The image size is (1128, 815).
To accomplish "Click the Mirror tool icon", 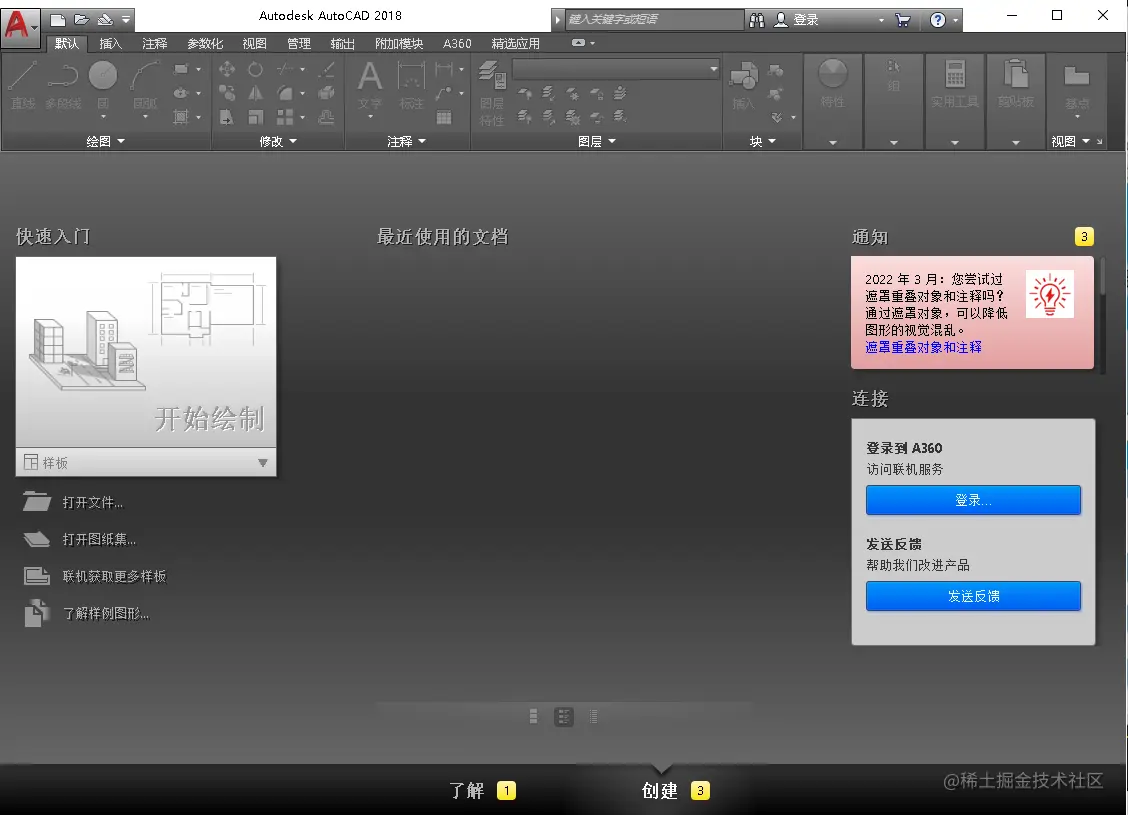I will coord(255,93).
